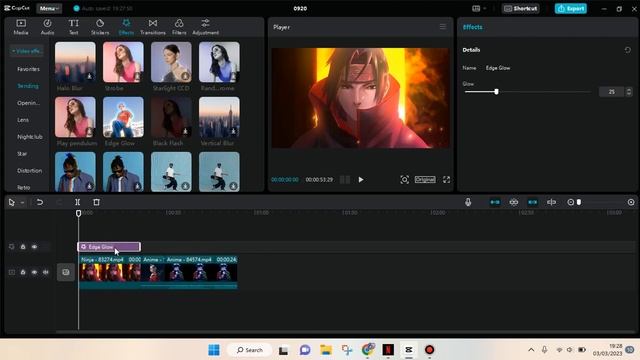Image resolution: width=640 pixels, height=360 pixels.
Task: Open the Media panel tab
Action: (x=21, y=27)
